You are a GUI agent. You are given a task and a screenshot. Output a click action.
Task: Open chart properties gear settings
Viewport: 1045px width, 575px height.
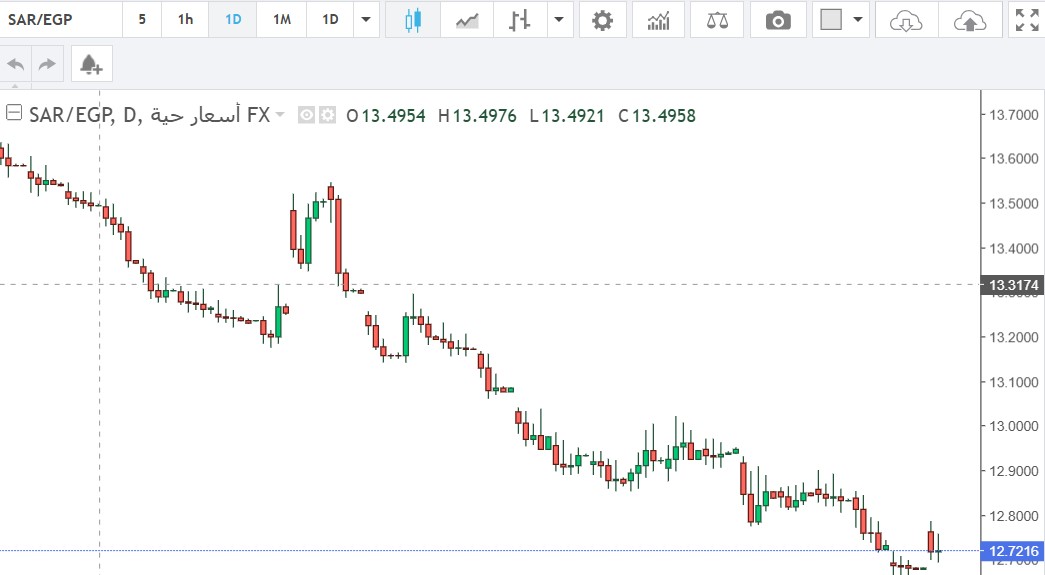602,20
